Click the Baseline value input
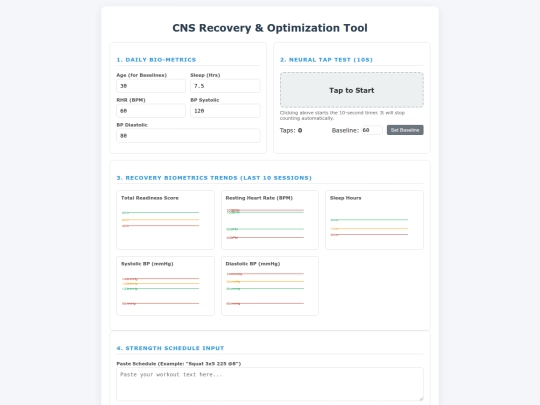540x405 pixels. 372,130
